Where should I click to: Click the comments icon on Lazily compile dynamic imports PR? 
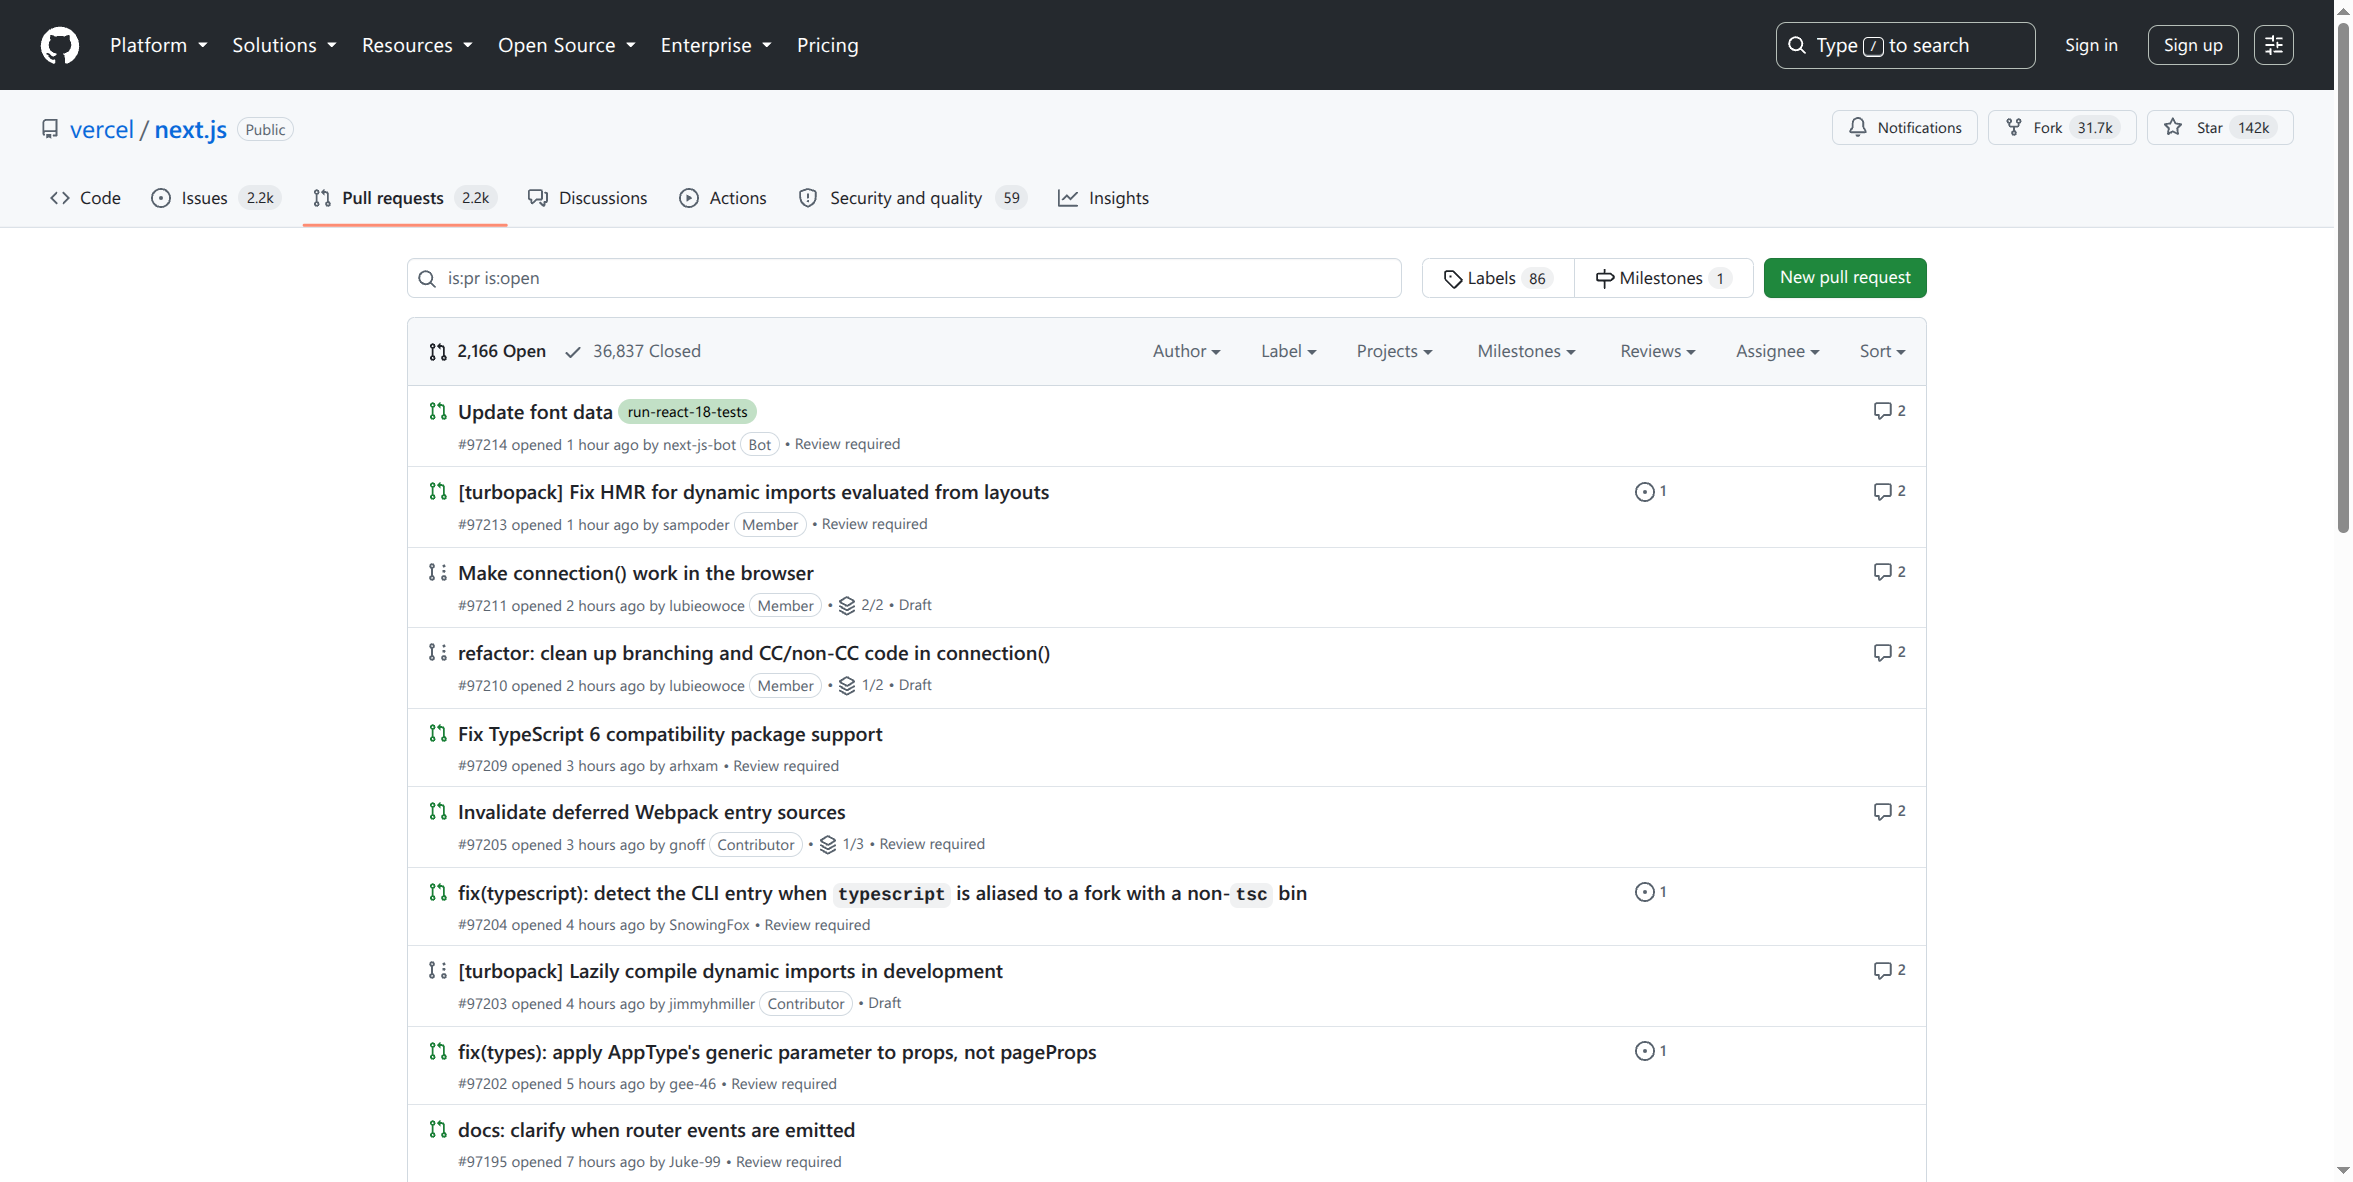pos(1882,970)
